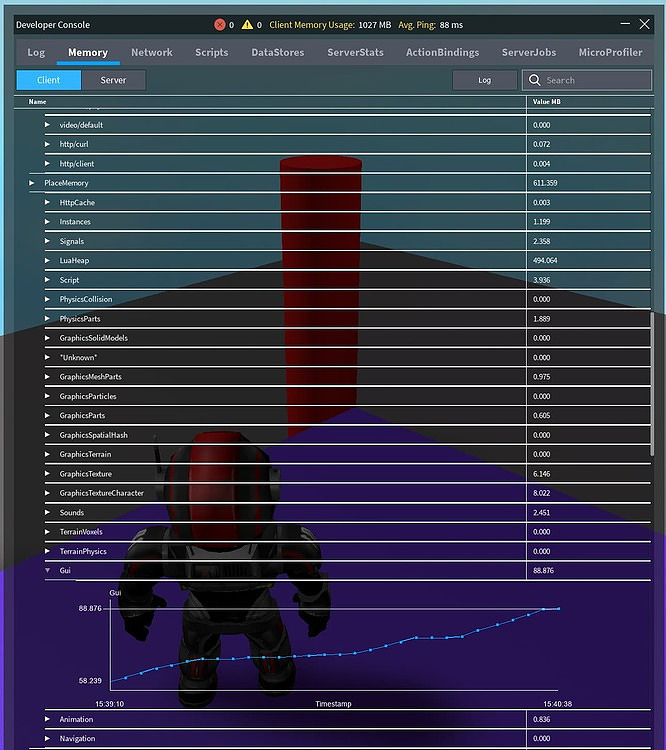Click the GraphicsTextureCharacter value 8.022
This screenshot has height=750, width=666.
[542, 493]
